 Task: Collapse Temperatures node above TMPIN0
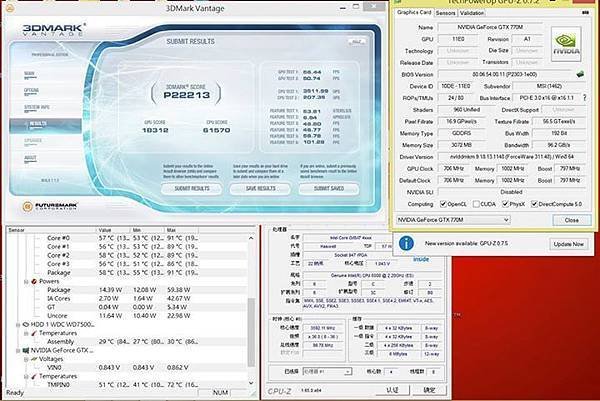tap(26, 377)
